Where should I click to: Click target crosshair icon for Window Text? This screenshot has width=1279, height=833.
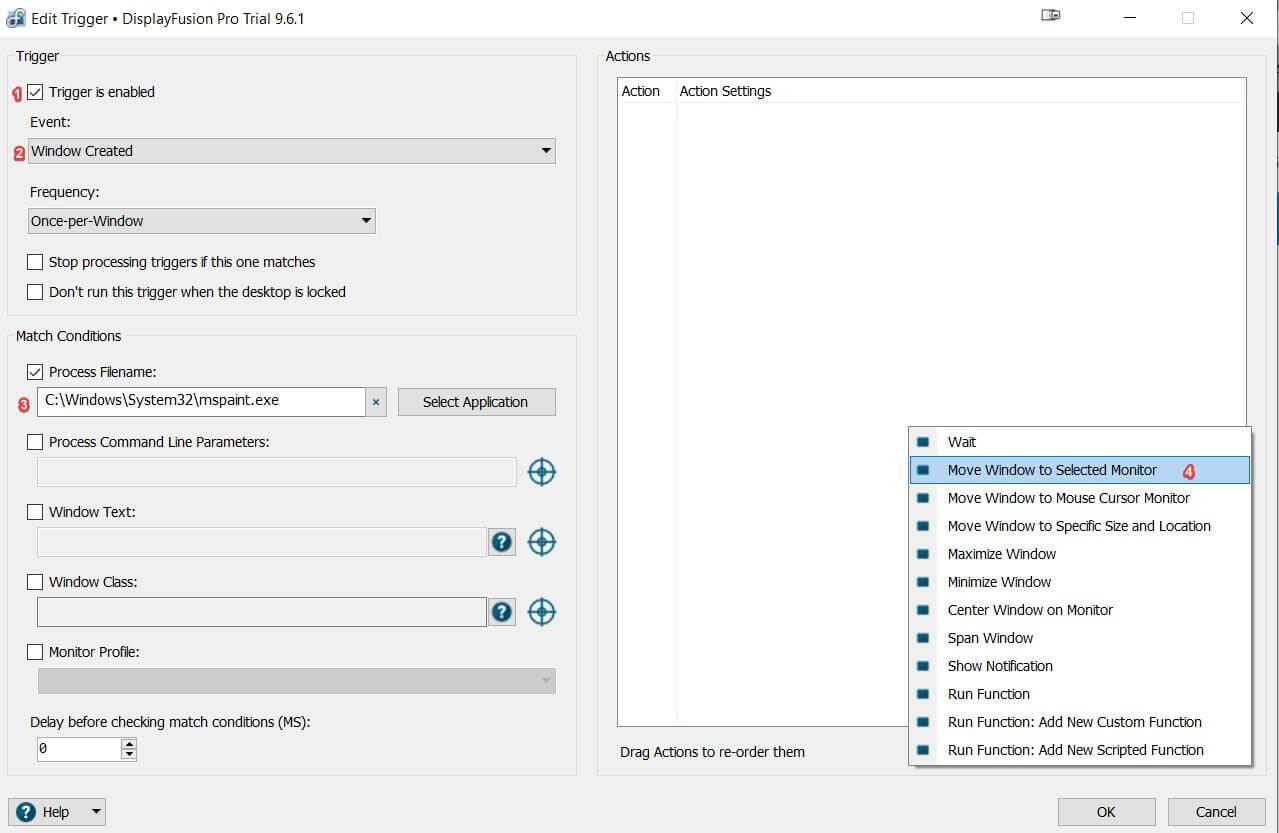pos(541,542)
